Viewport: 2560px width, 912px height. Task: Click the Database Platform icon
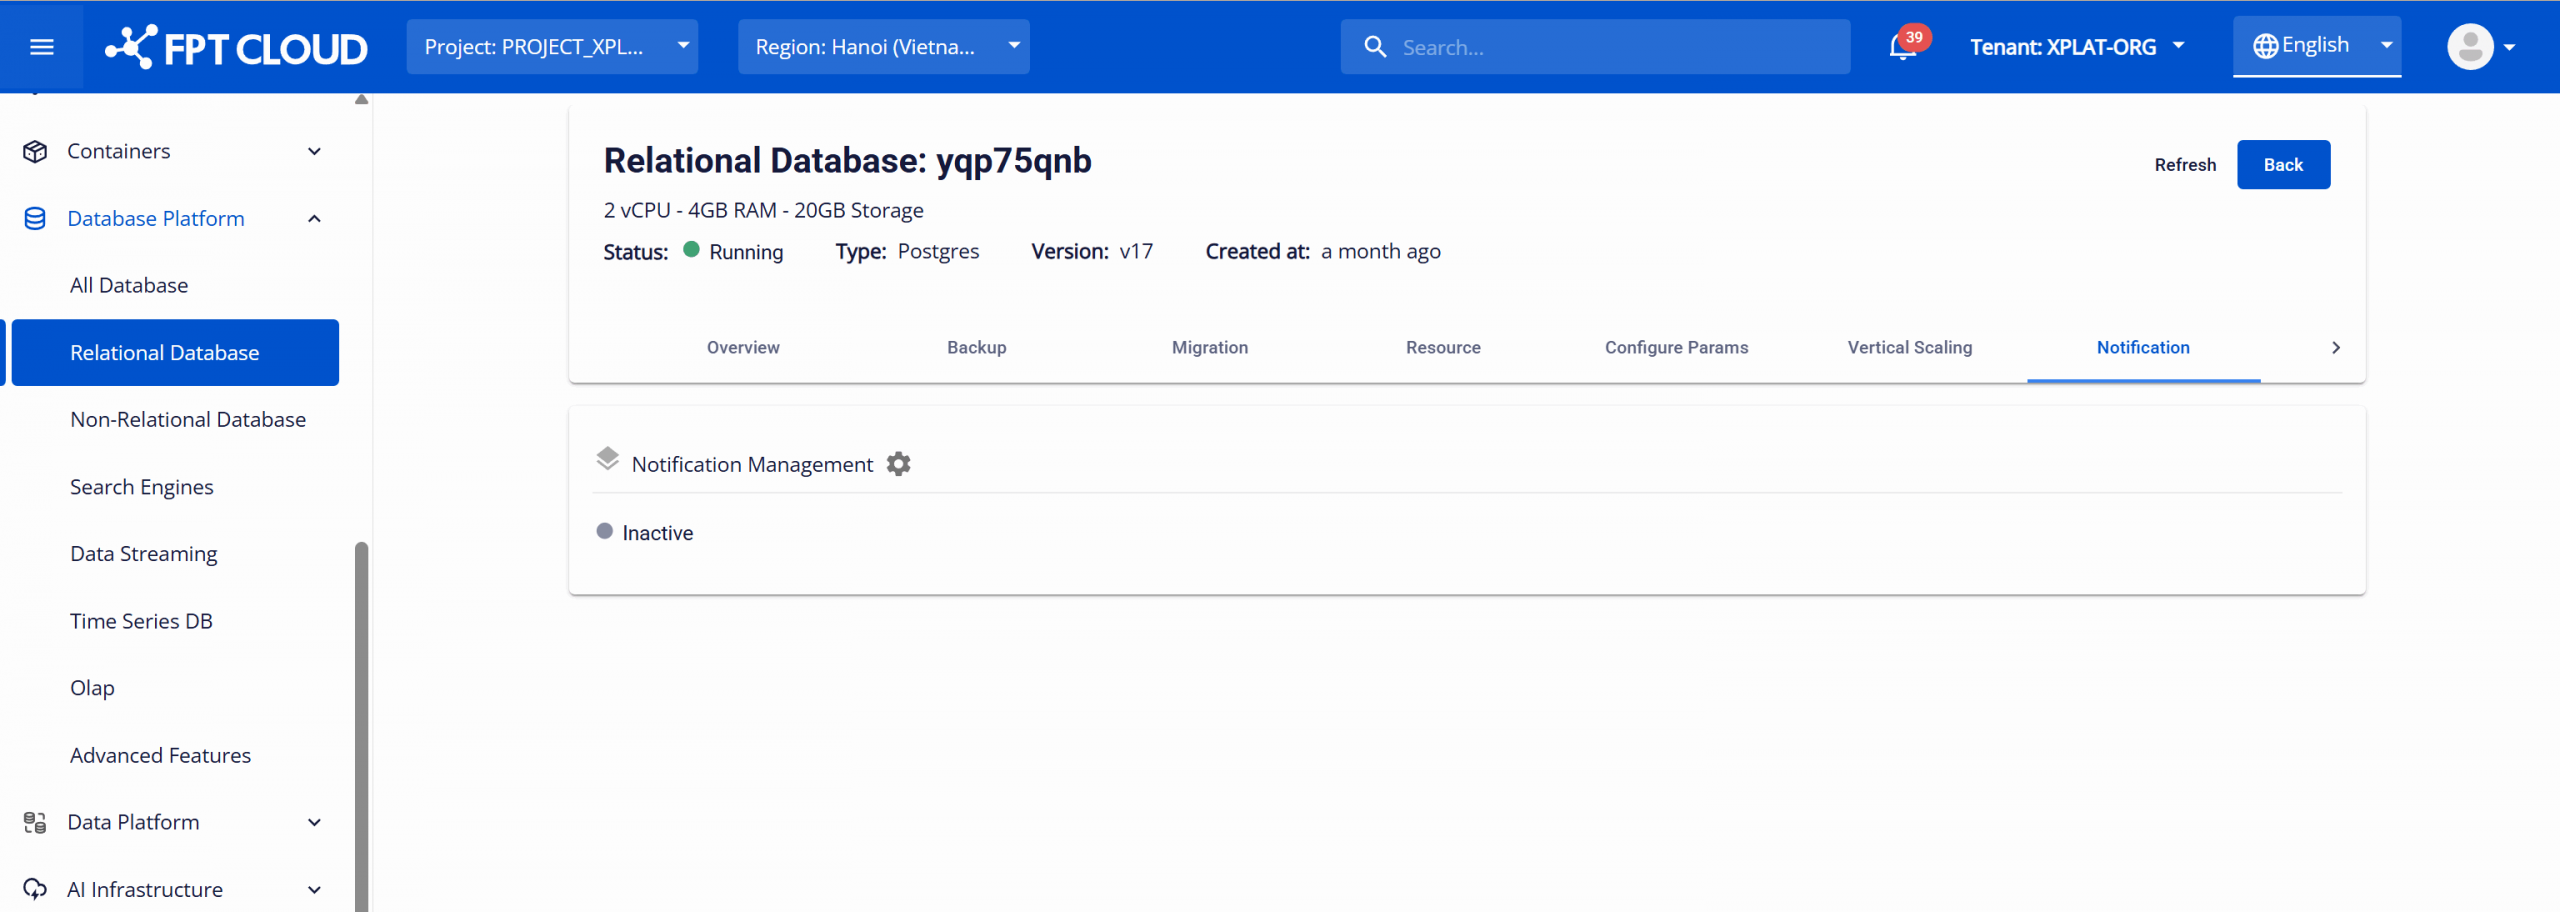(x=35, y=219)
